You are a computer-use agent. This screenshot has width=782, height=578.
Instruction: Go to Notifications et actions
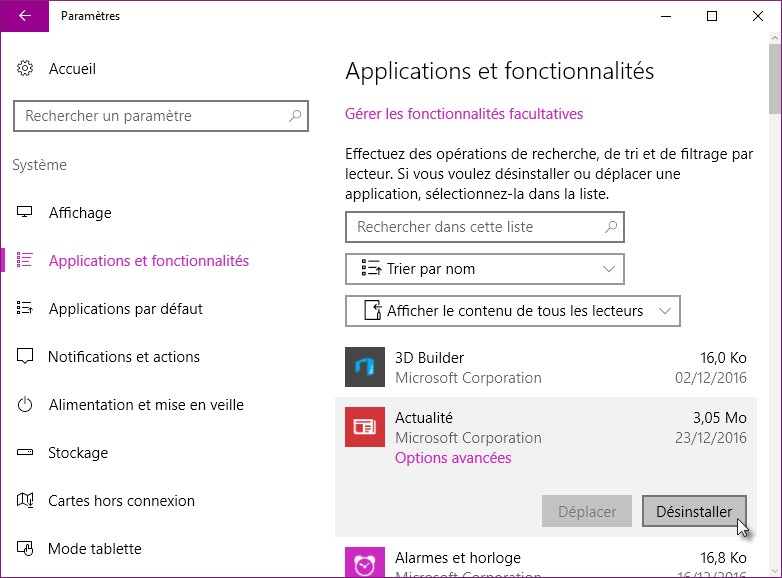tap(124, 357)
